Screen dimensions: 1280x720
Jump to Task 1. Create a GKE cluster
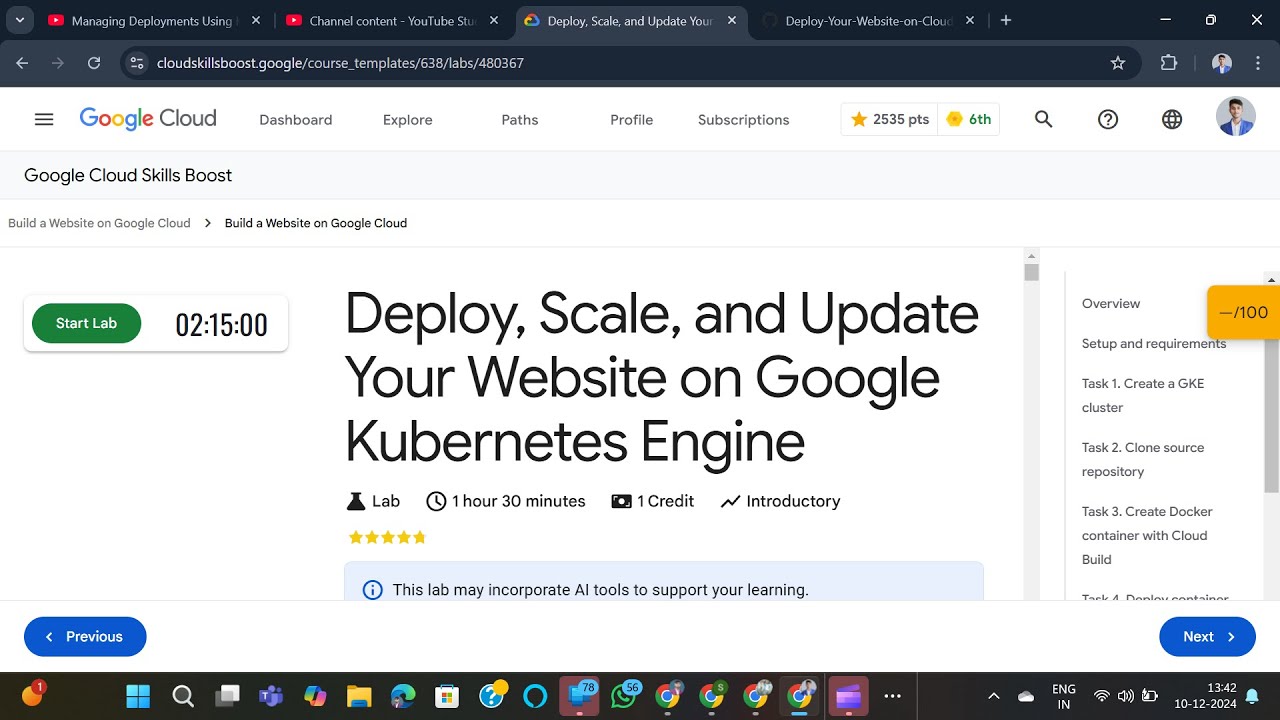(1143, 395)
